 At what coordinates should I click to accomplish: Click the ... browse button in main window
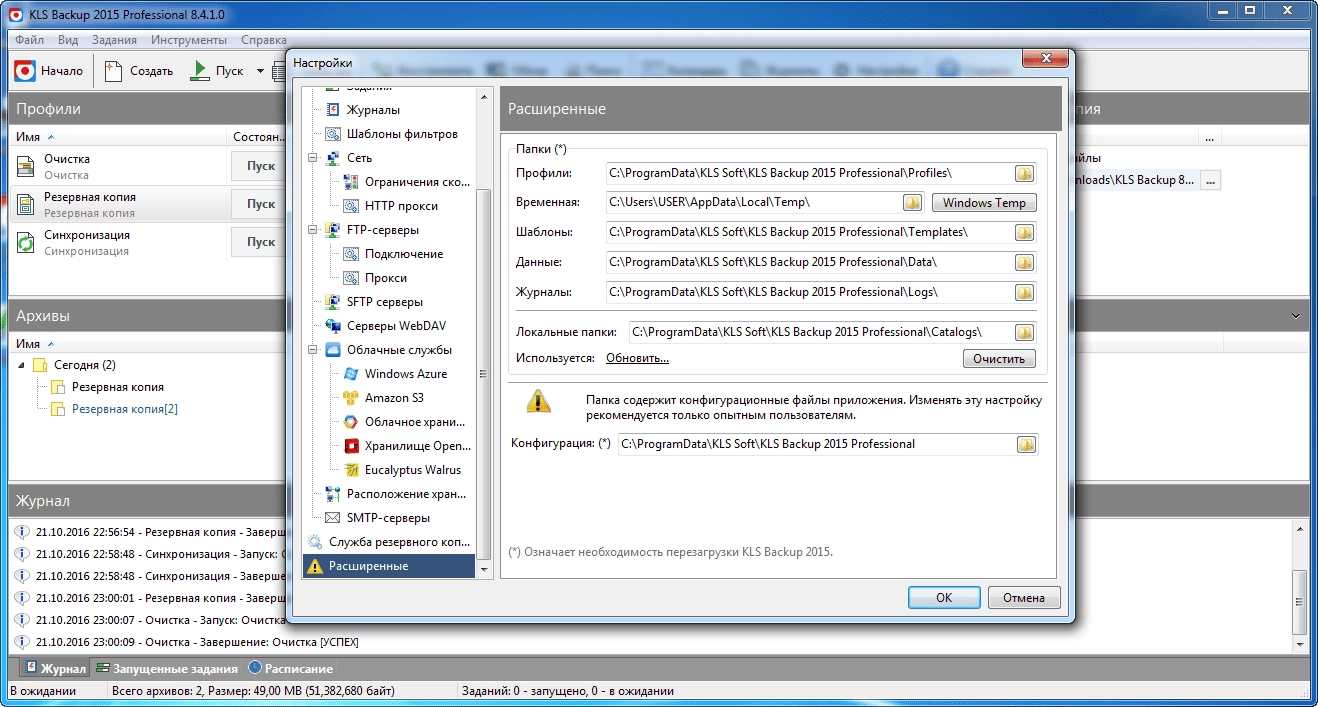click(x=1211, y=181)
